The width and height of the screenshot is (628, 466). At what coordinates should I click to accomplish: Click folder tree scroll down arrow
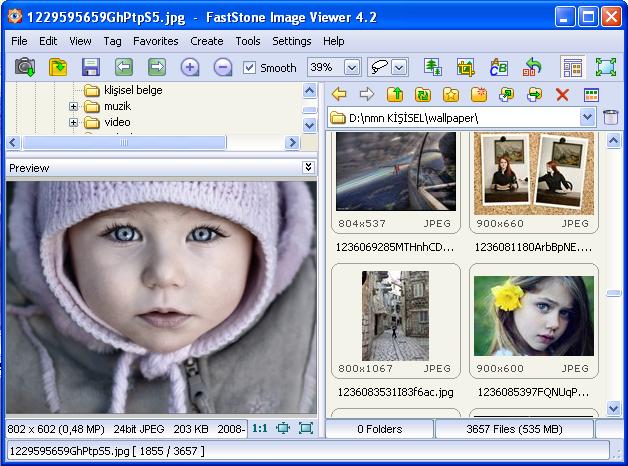(x=310, y=125)
